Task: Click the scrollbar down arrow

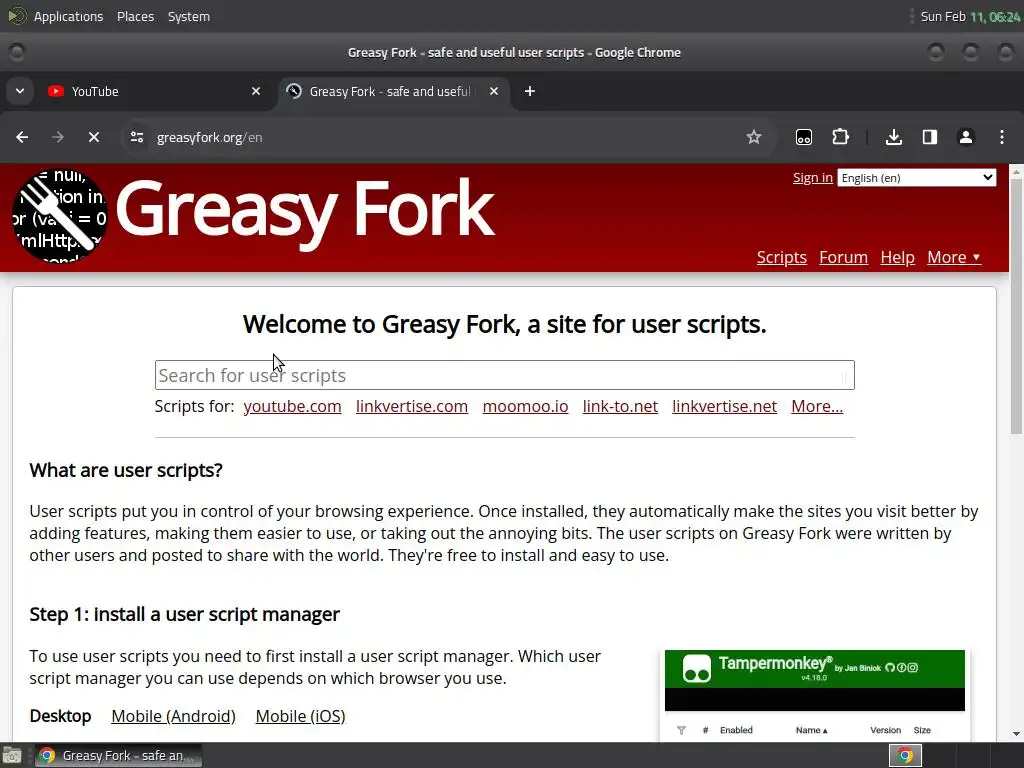Action: (x=1016, y=734)
